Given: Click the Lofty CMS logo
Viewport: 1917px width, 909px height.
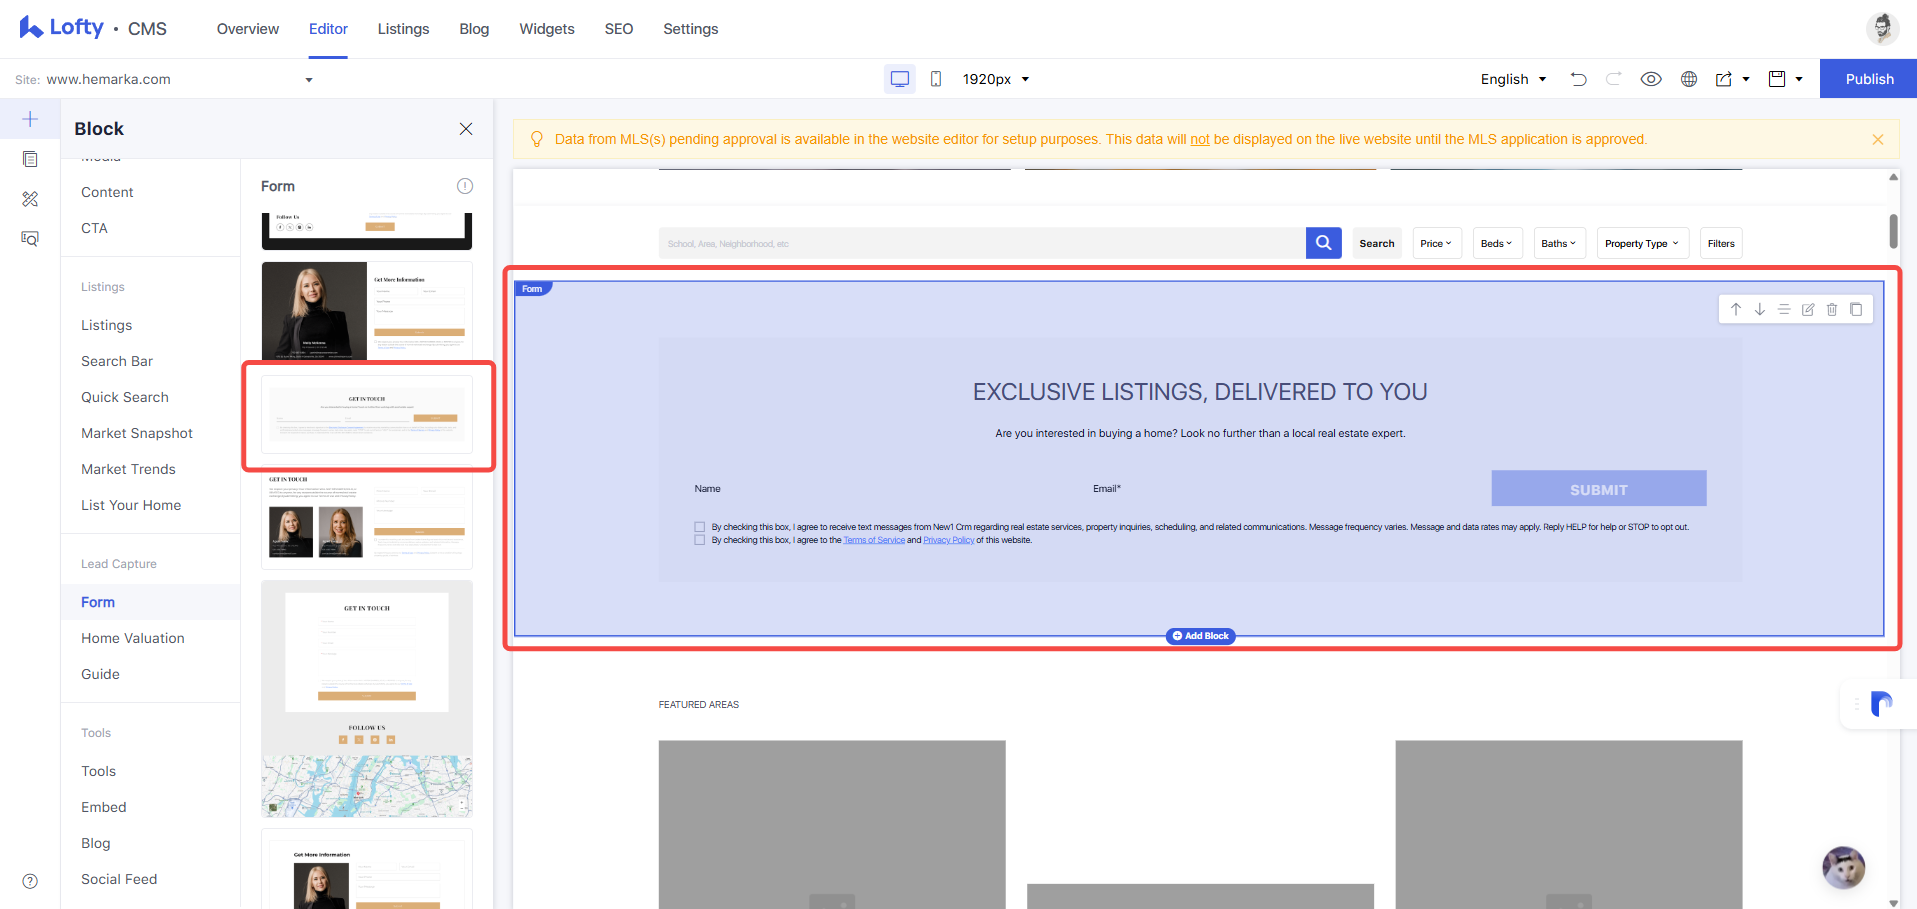Looking at the screenshot, I should [x=93, y=28].
